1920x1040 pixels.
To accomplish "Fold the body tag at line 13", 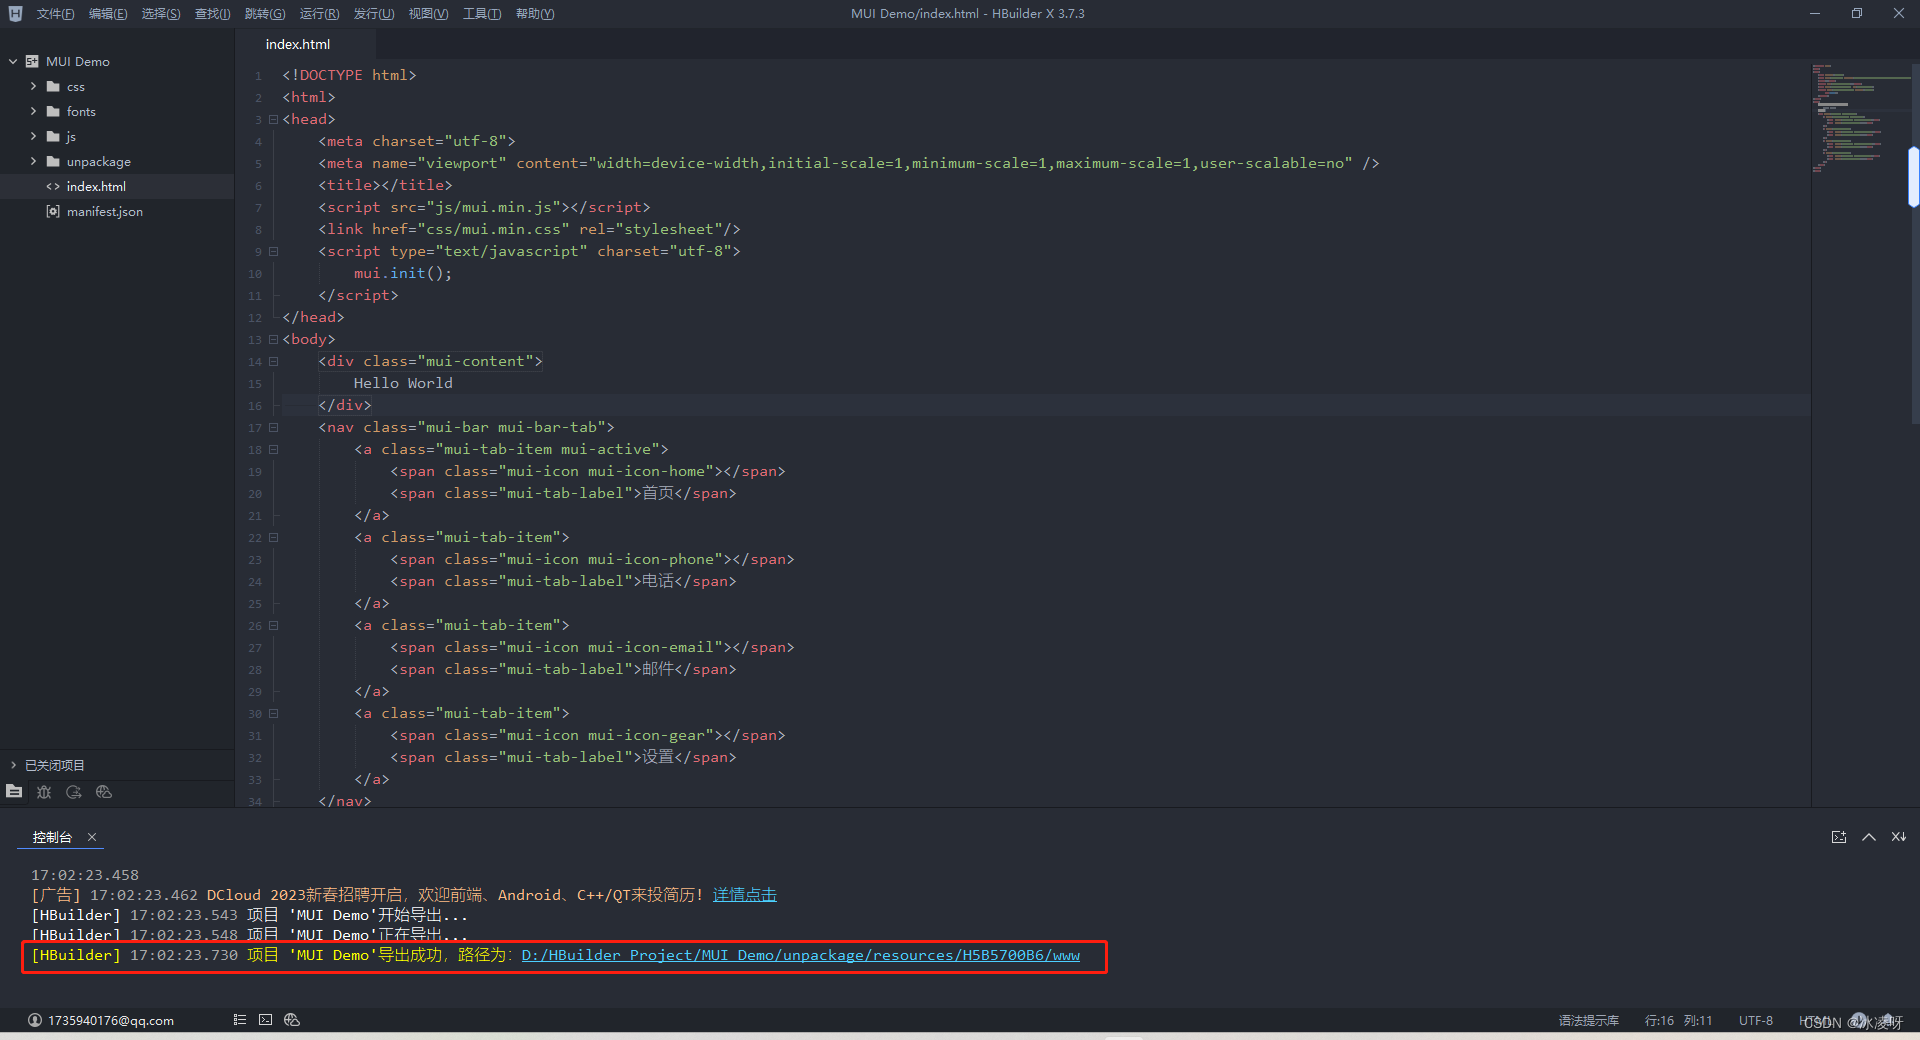I will click(273, 340).
